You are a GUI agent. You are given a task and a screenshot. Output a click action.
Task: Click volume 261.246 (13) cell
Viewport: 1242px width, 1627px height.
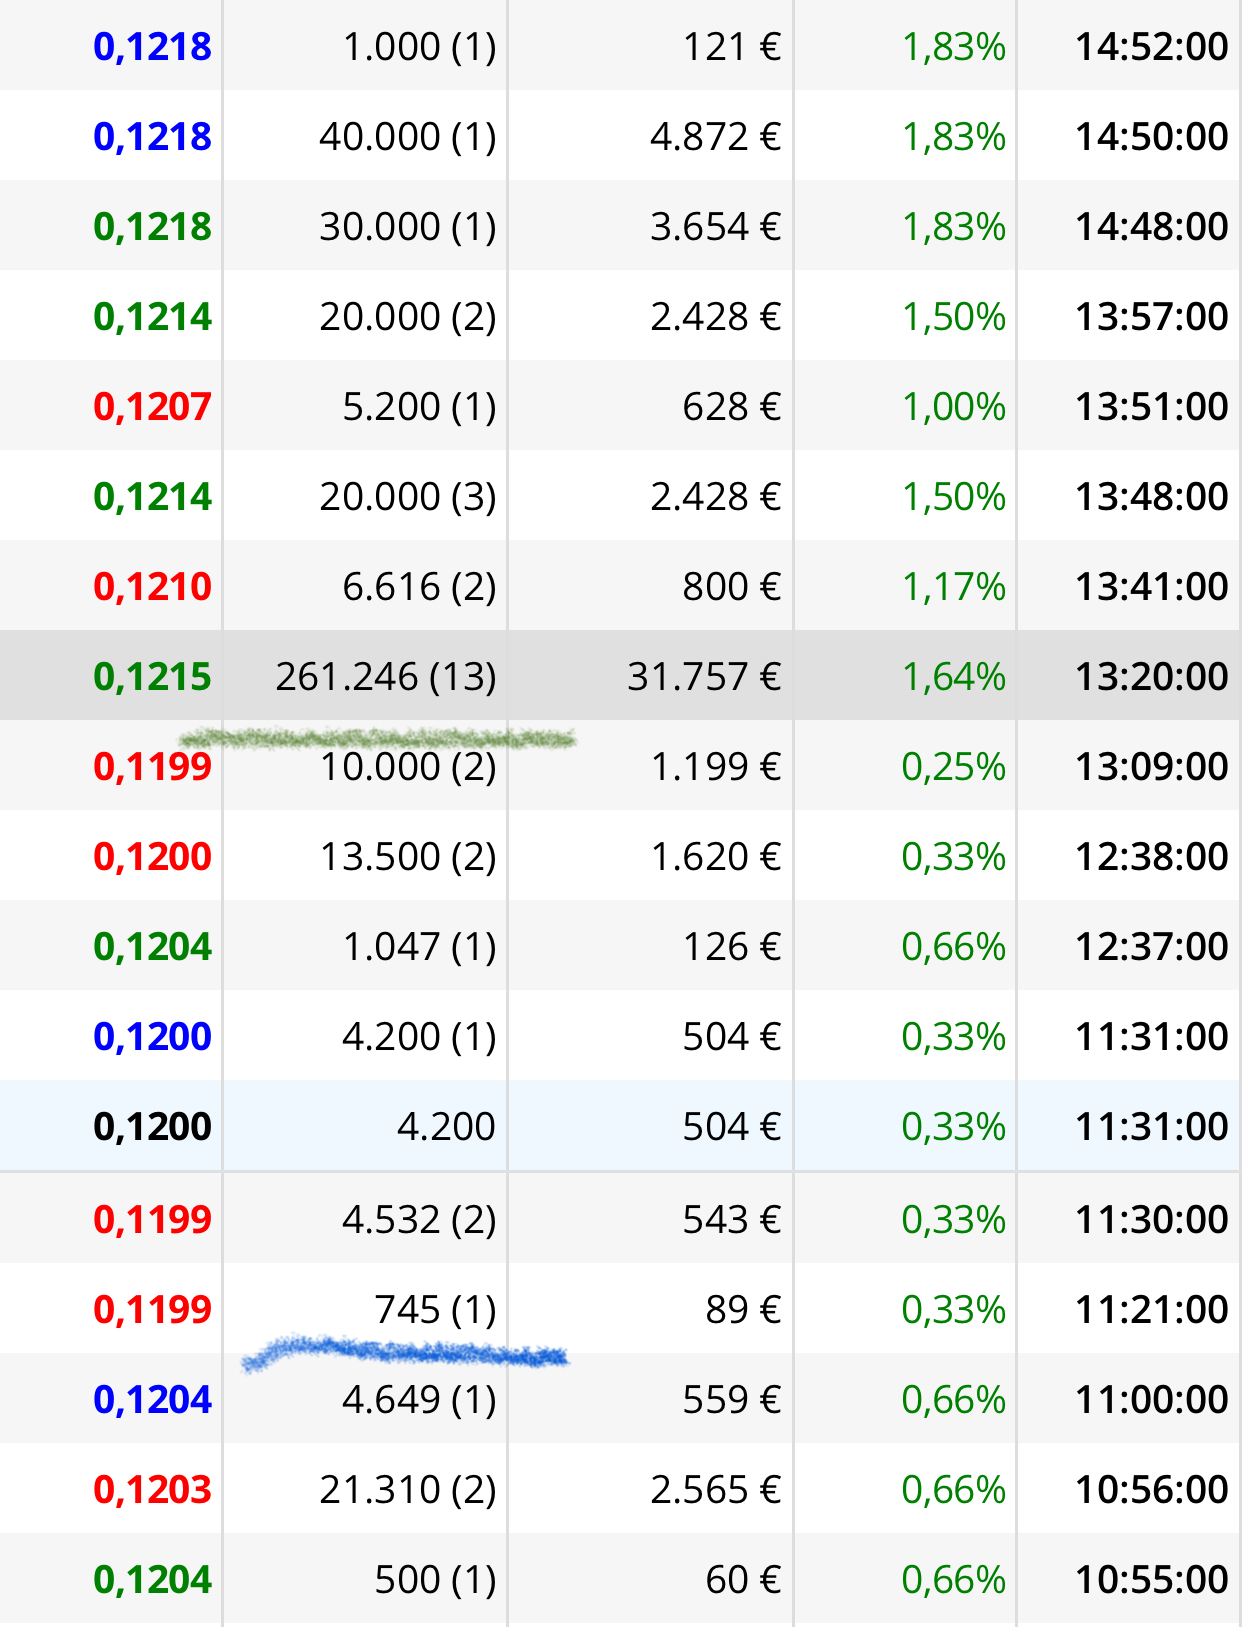[x=386, y=676]
